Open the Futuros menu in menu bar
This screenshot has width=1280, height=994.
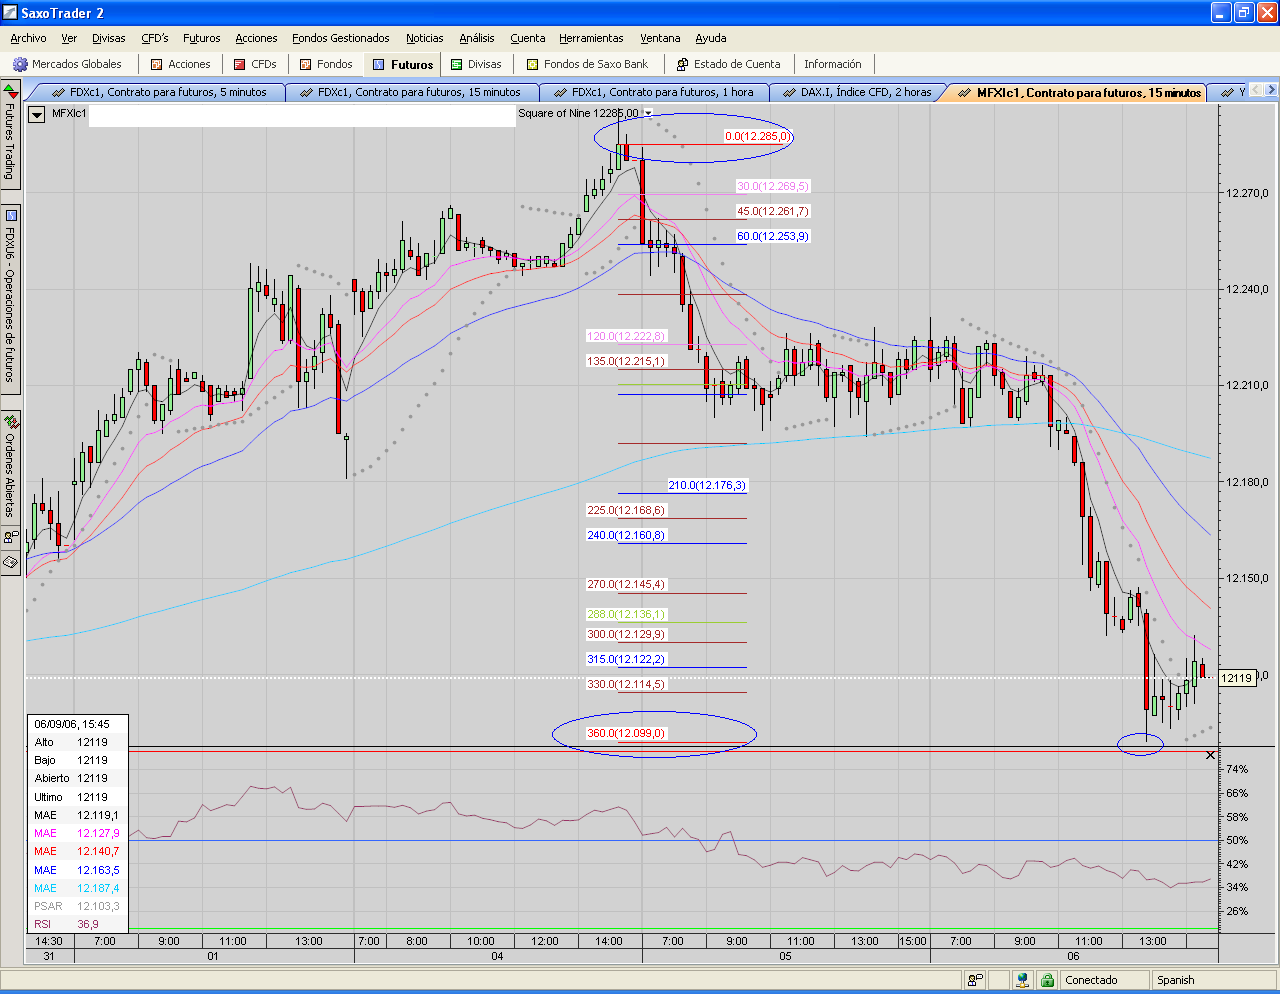pyautogui.click(x=202, y=38)
